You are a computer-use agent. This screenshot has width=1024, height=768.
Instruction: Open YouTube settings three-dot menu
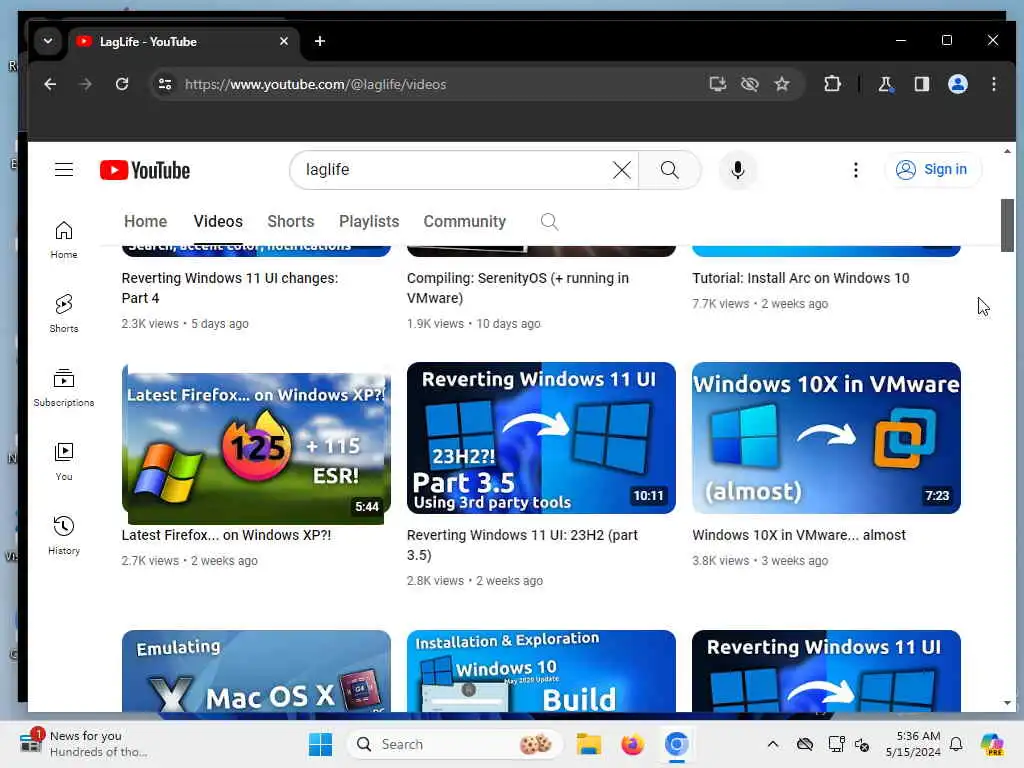[856, 170]
